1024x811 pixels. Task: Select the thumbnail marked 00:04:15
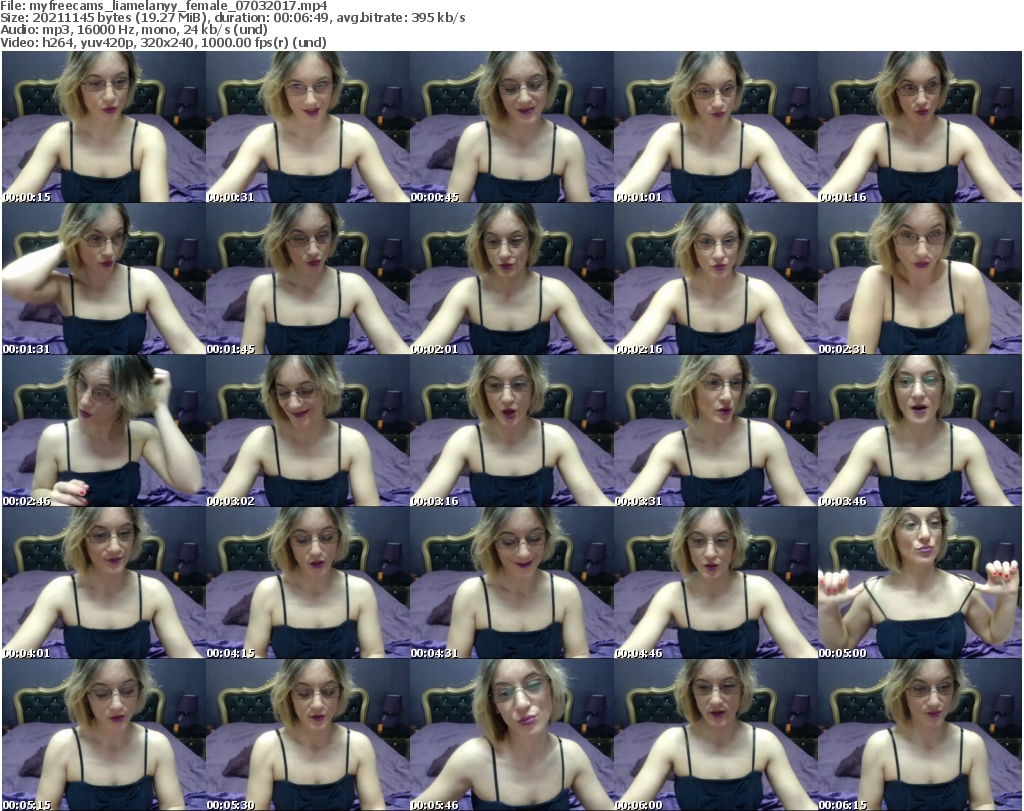308,583
